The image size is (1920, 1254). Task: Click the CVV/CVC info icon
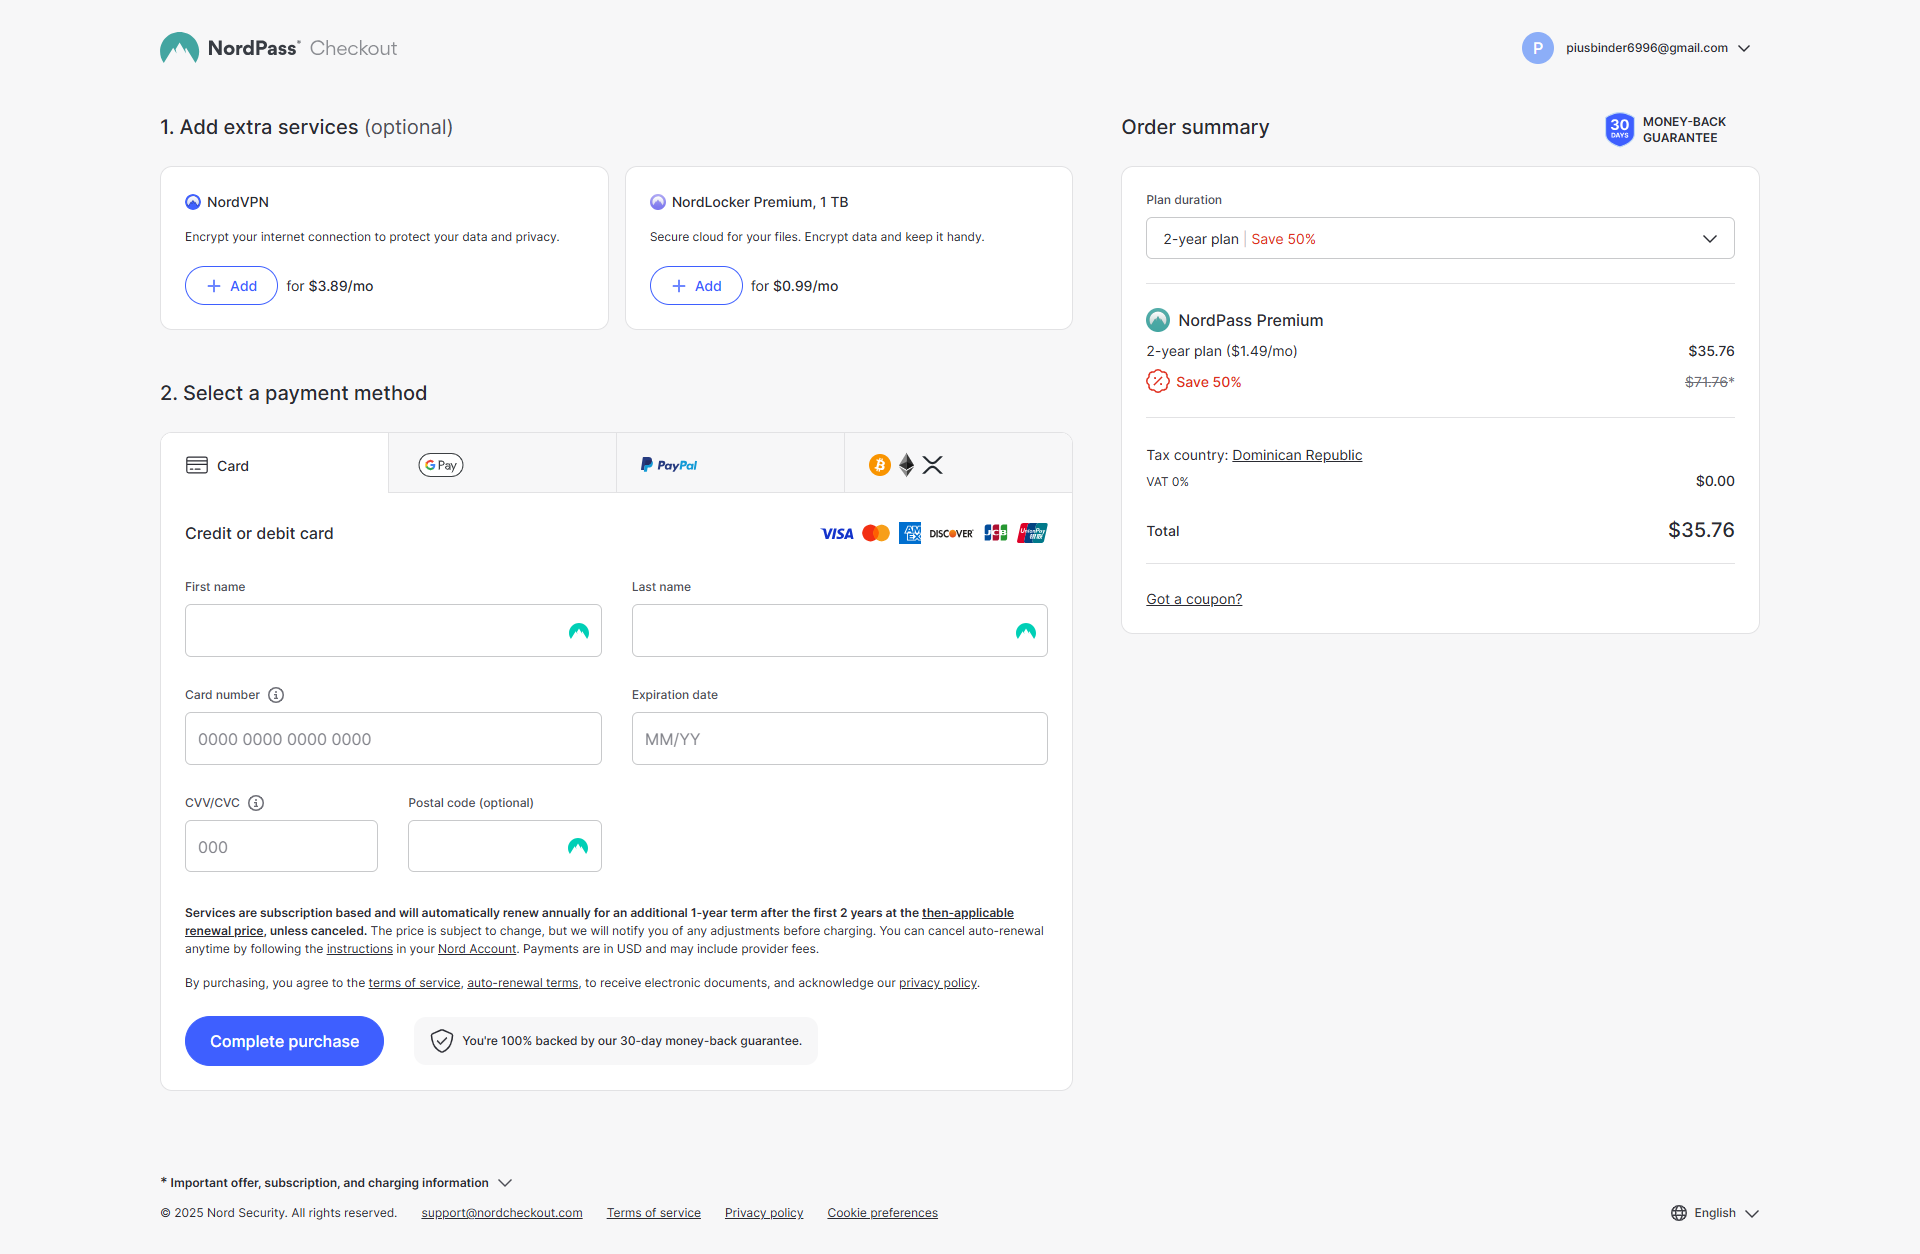point(256,803)
